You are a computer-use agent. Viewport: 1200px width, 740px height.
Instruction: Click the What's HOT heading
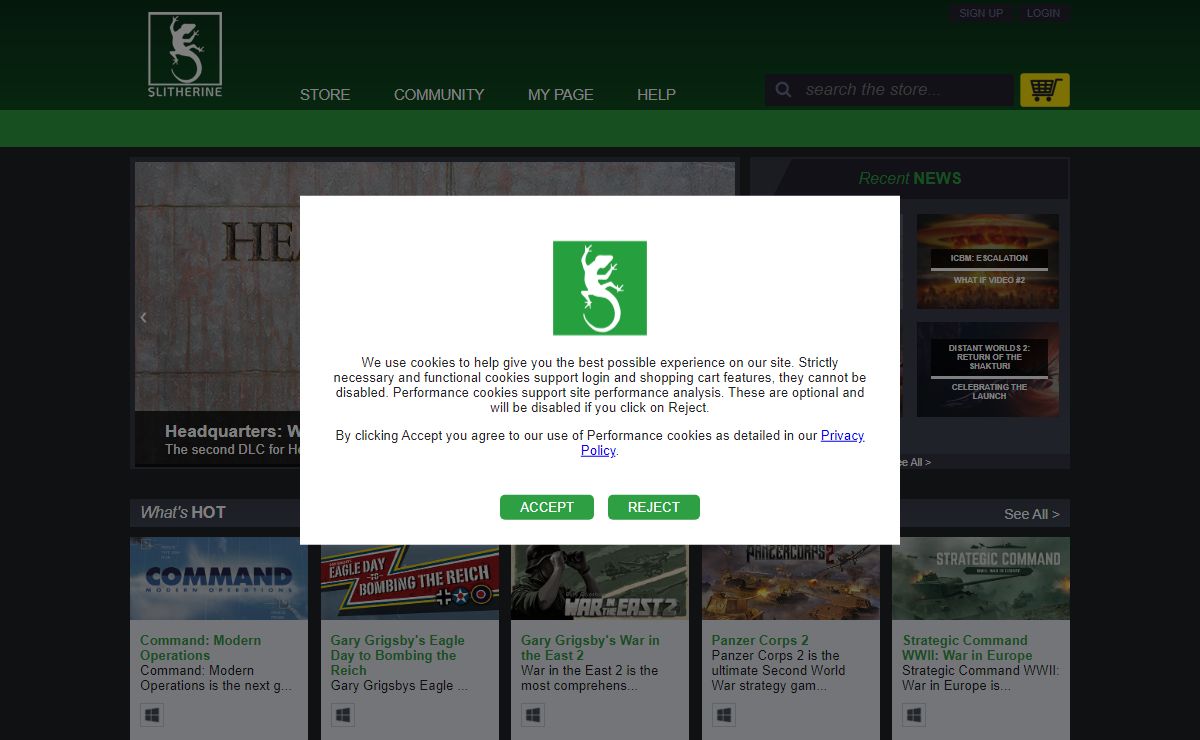coord(183,513)
